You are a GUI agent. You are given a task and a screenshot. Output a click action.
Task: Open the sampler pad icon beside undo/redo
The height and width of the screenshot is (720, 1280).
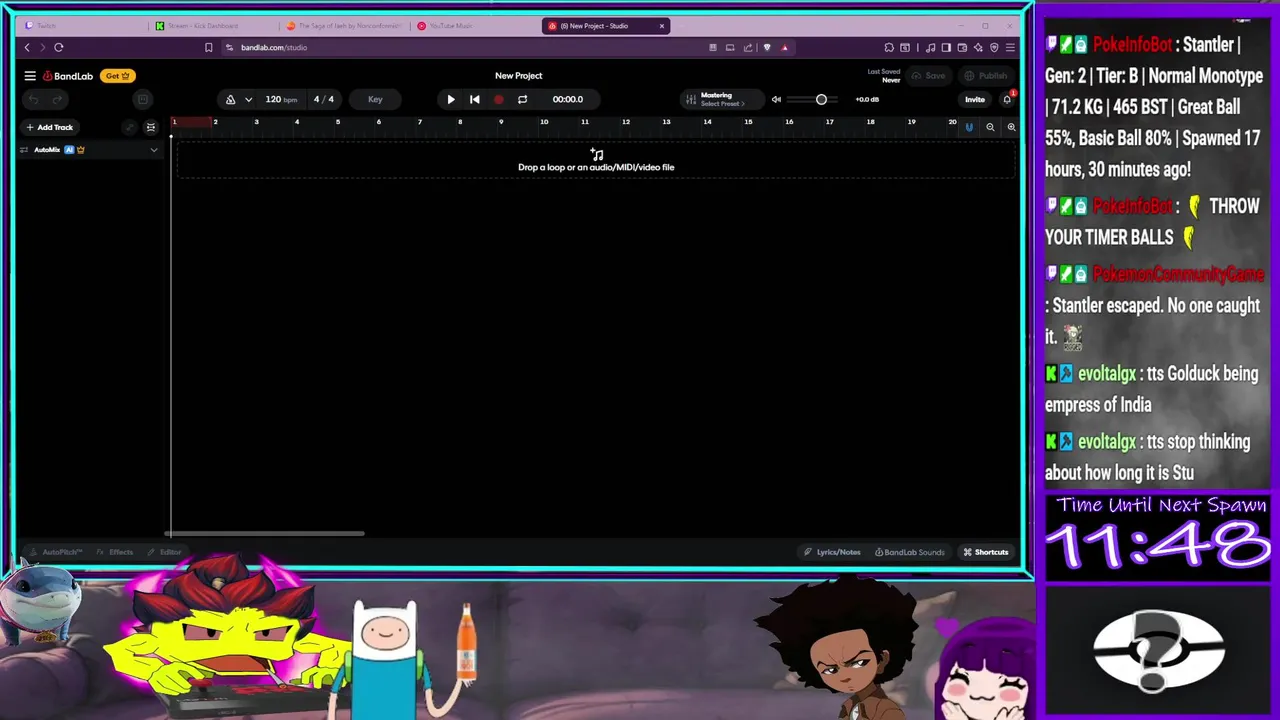(143, 99)
